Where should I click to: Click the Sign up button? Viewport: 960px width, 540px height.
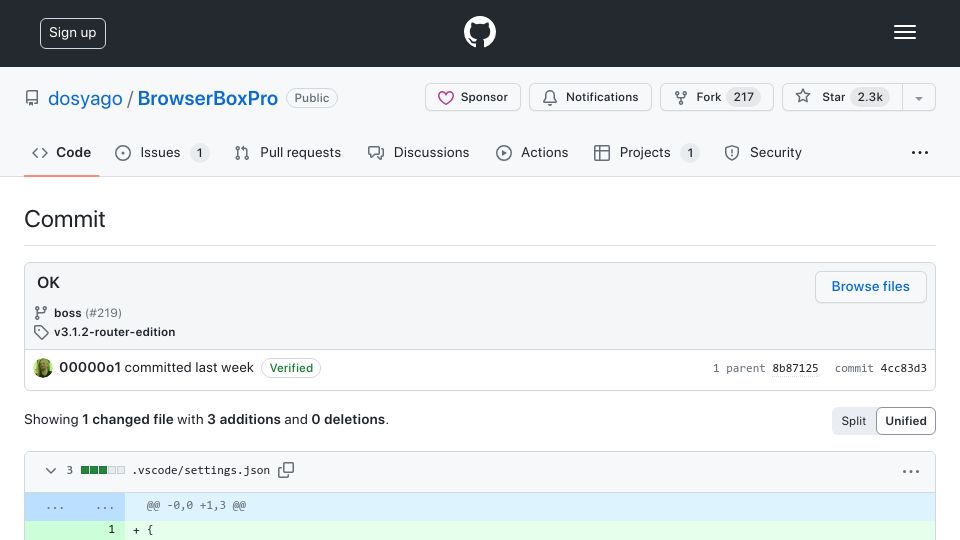(73, 33)
